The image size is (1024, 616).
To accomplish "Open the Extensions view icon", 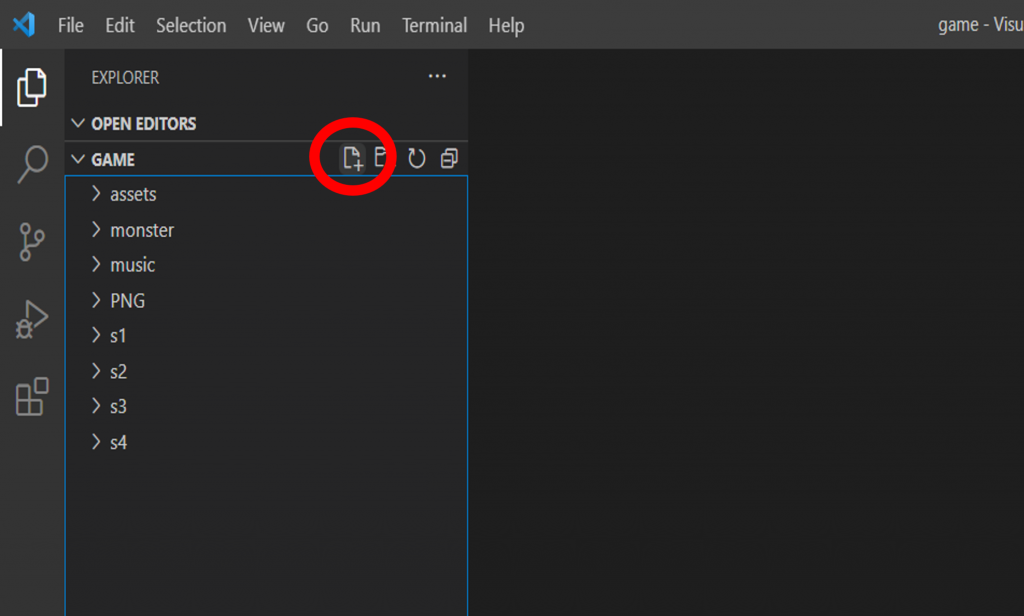I will click(32, 397).
